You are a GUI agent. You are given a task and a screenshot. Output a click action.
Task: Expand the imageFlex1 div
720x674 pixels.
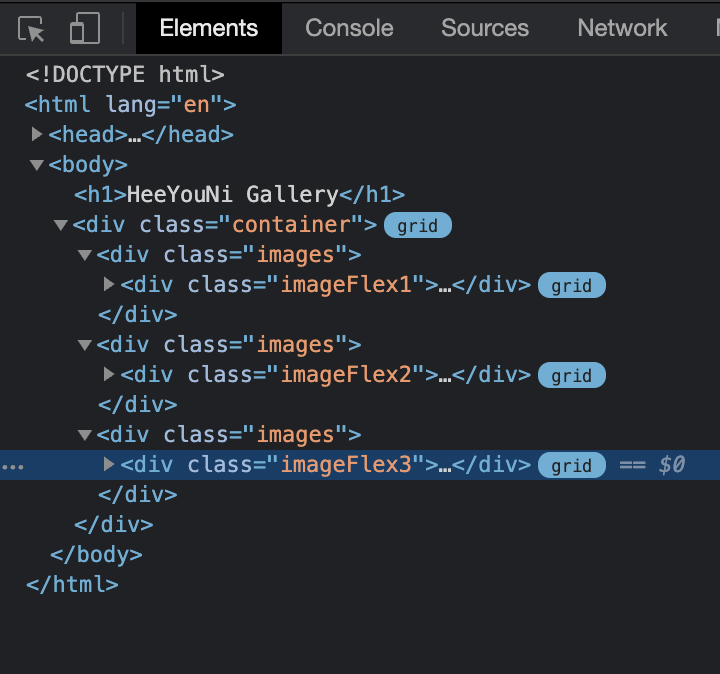109,284
